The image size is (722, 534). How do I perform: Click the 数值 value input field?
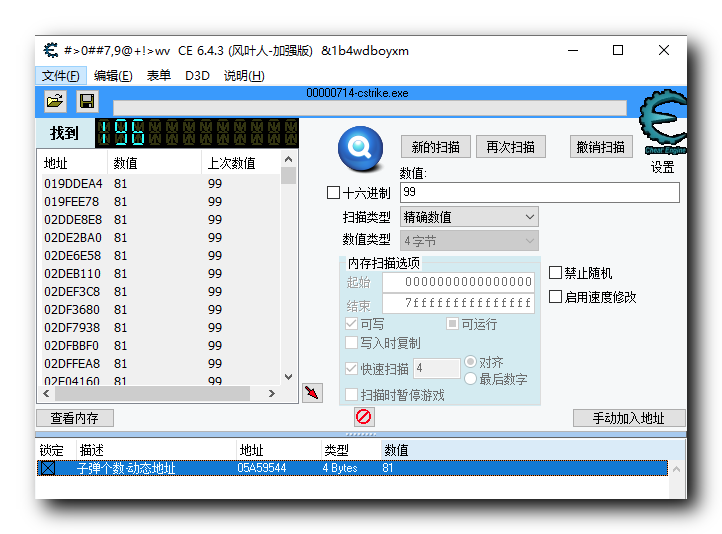pyautogui.click(x=540, y=192)
